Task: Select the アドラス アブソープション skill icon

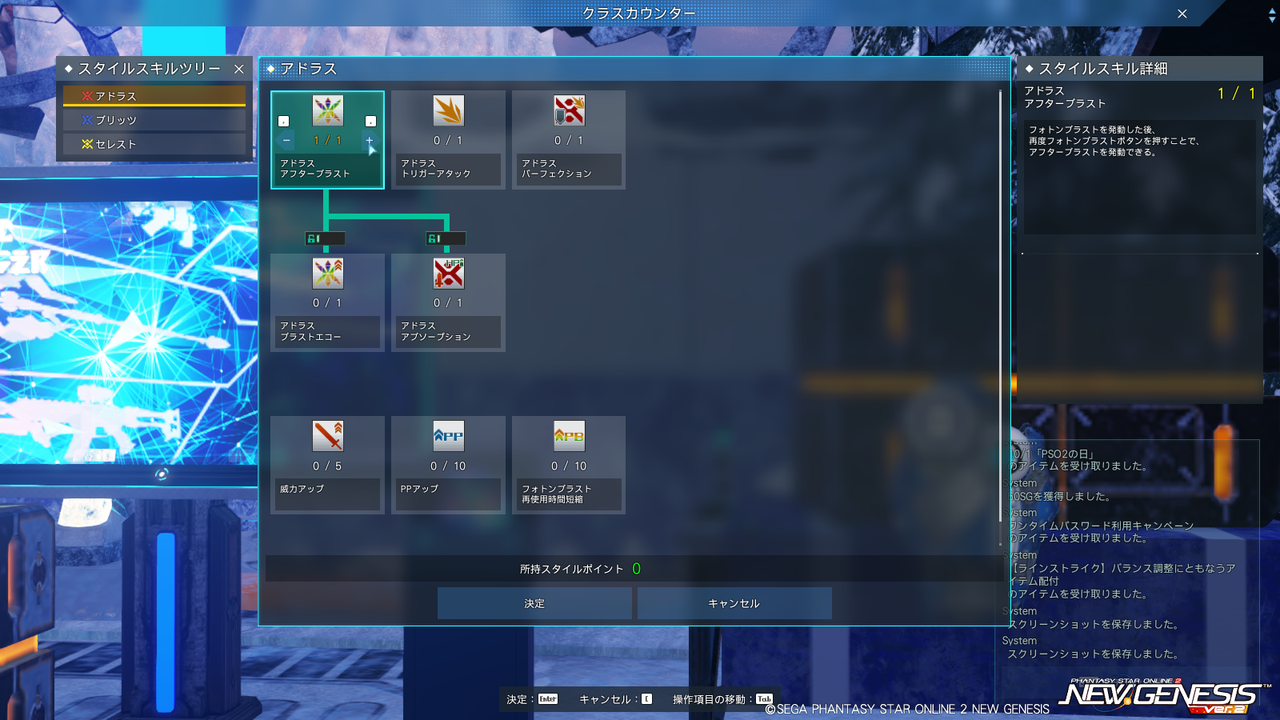Action: (448, 273)
